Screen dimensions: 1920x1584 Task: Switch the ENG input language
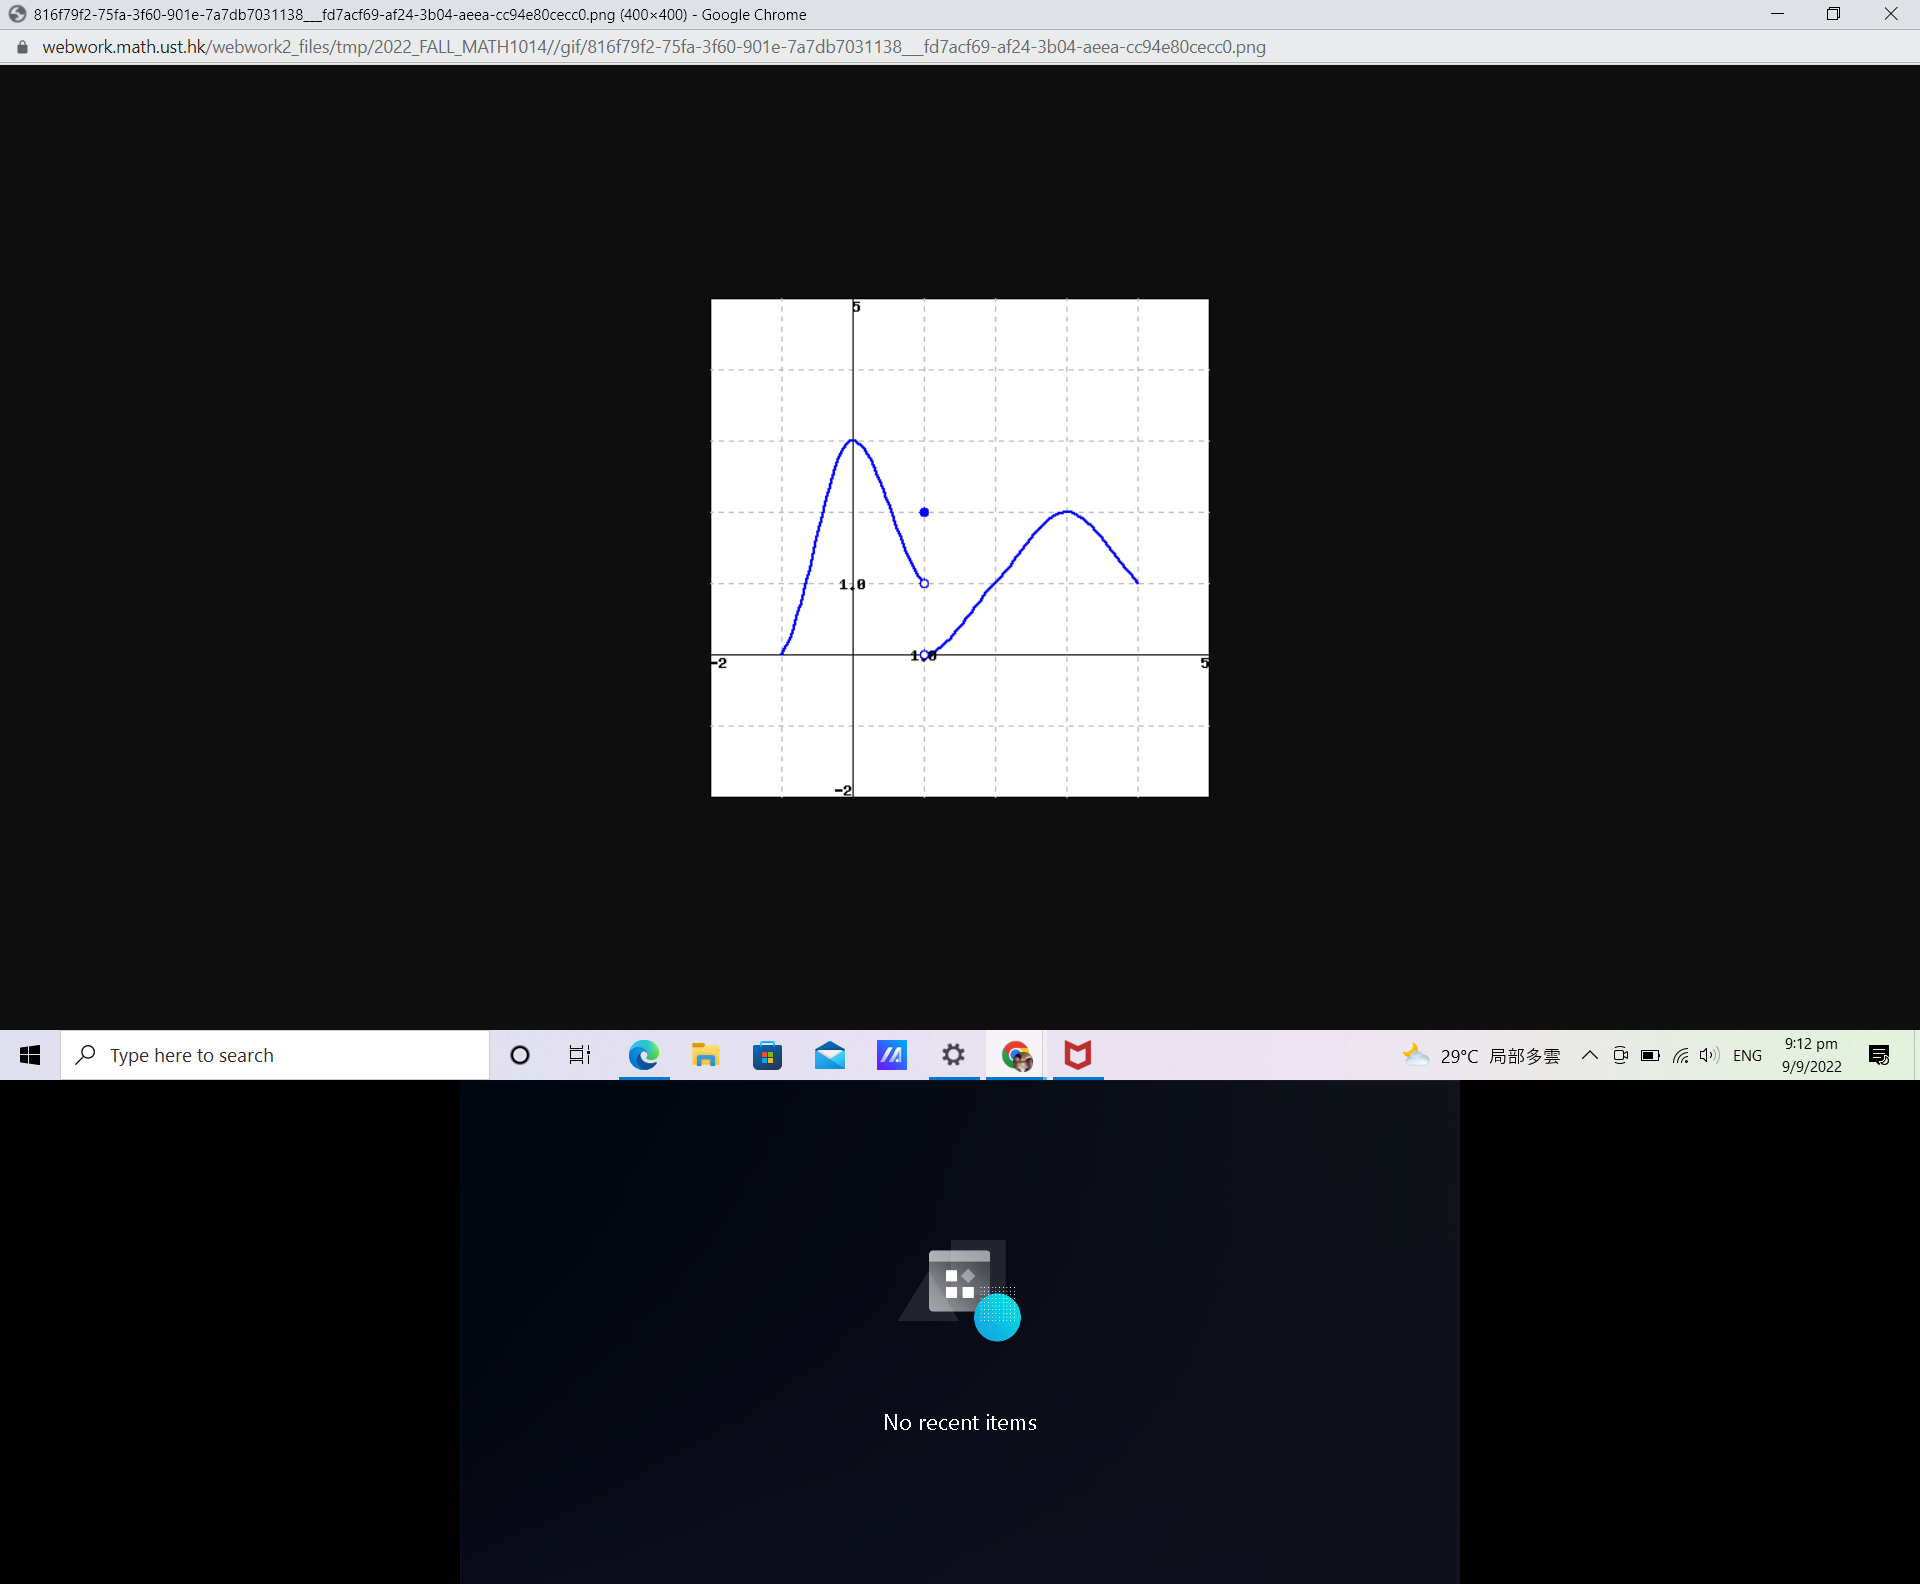pyautogui.click(x=1748, y=1055)
